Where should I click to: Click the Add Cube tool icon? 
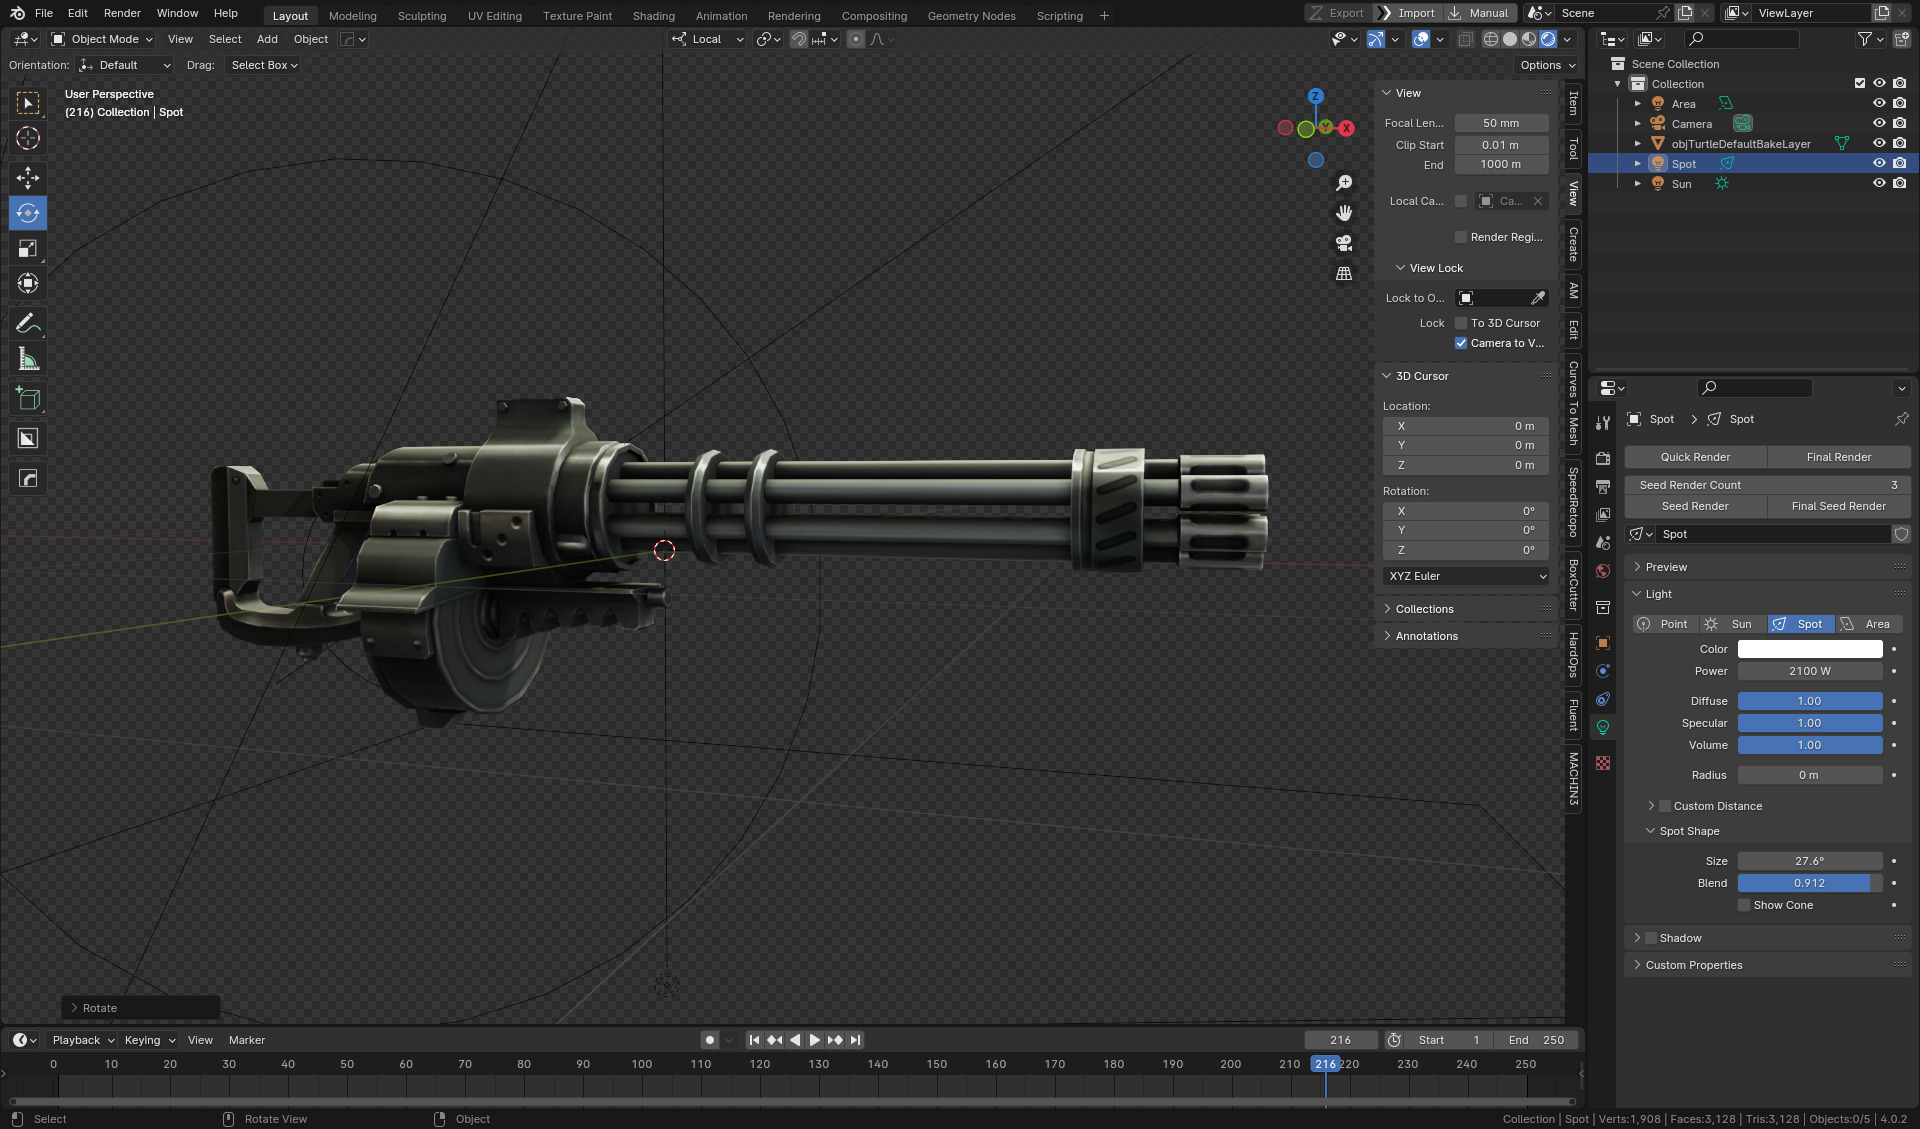[28, 399]
